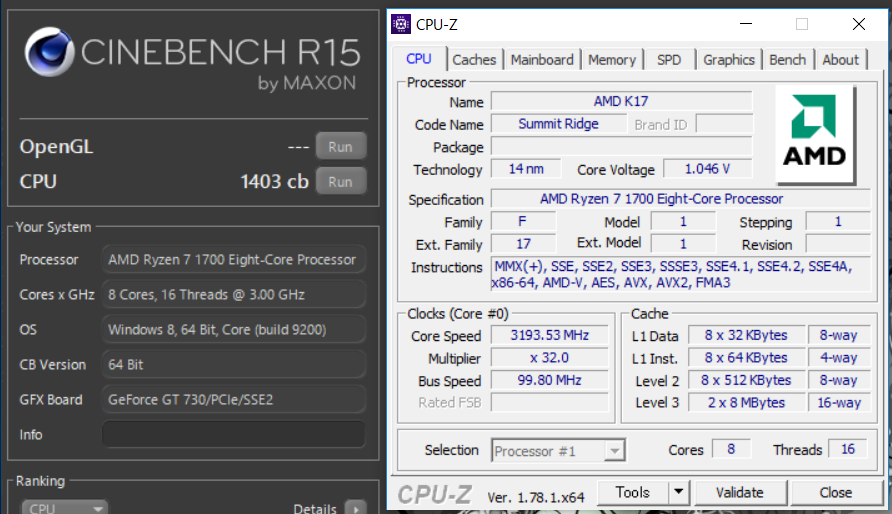Click the CB Version field showing 64 Bit
892x514 pixels.
pyautogui.click(x=234, y=364)
